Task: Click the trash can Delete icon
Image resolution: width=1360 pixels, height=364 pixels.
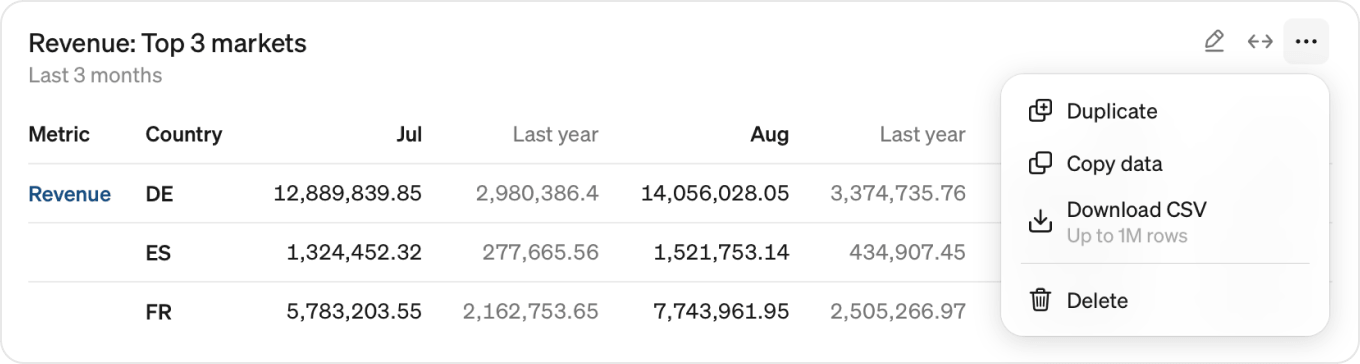Action: [x=1040, y=300]
